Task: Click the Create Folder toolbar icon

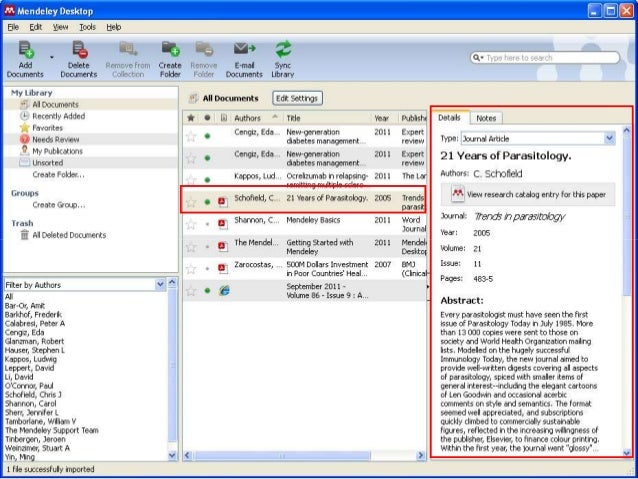Action: click(170, 49)
